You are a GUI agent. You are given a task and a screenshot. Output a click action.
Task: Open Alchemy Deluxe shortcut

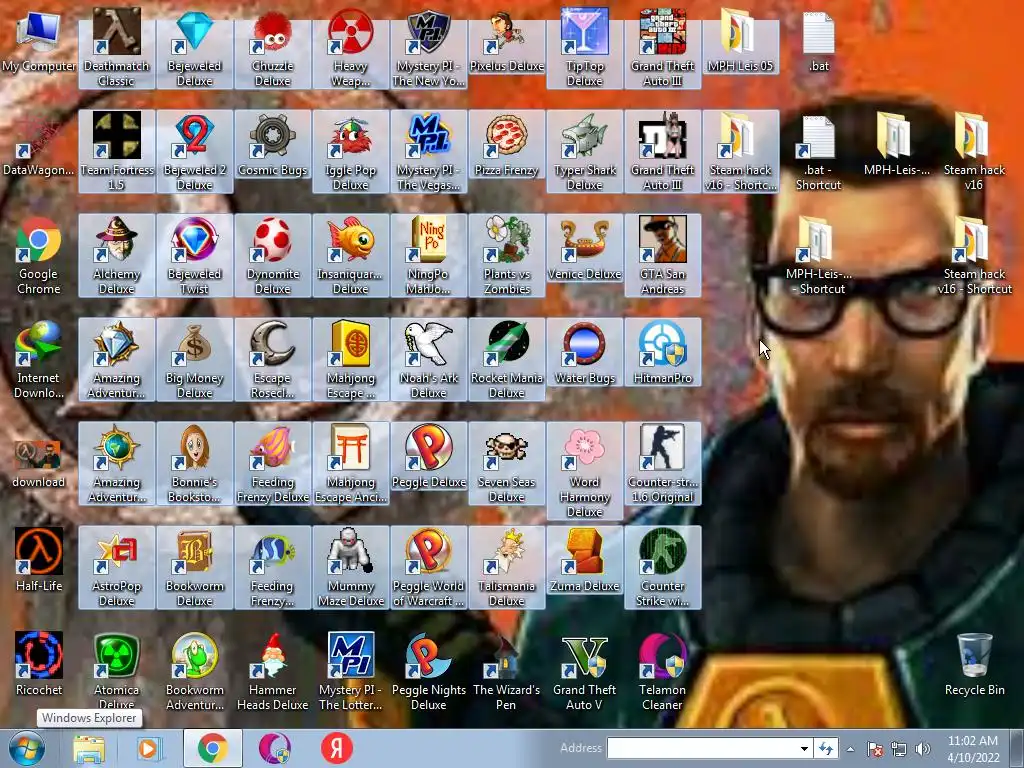tap(117, 255)
